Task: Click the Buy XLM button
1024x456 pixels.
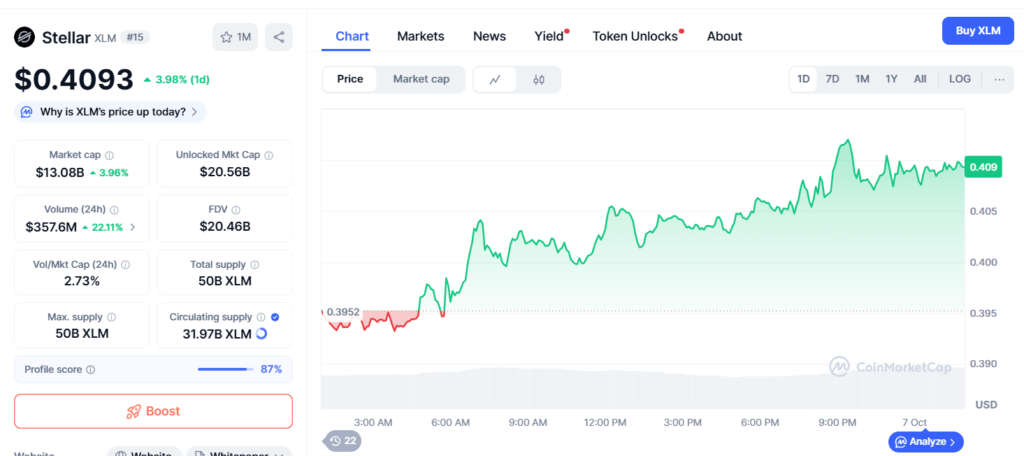Action: click(977, 31)
